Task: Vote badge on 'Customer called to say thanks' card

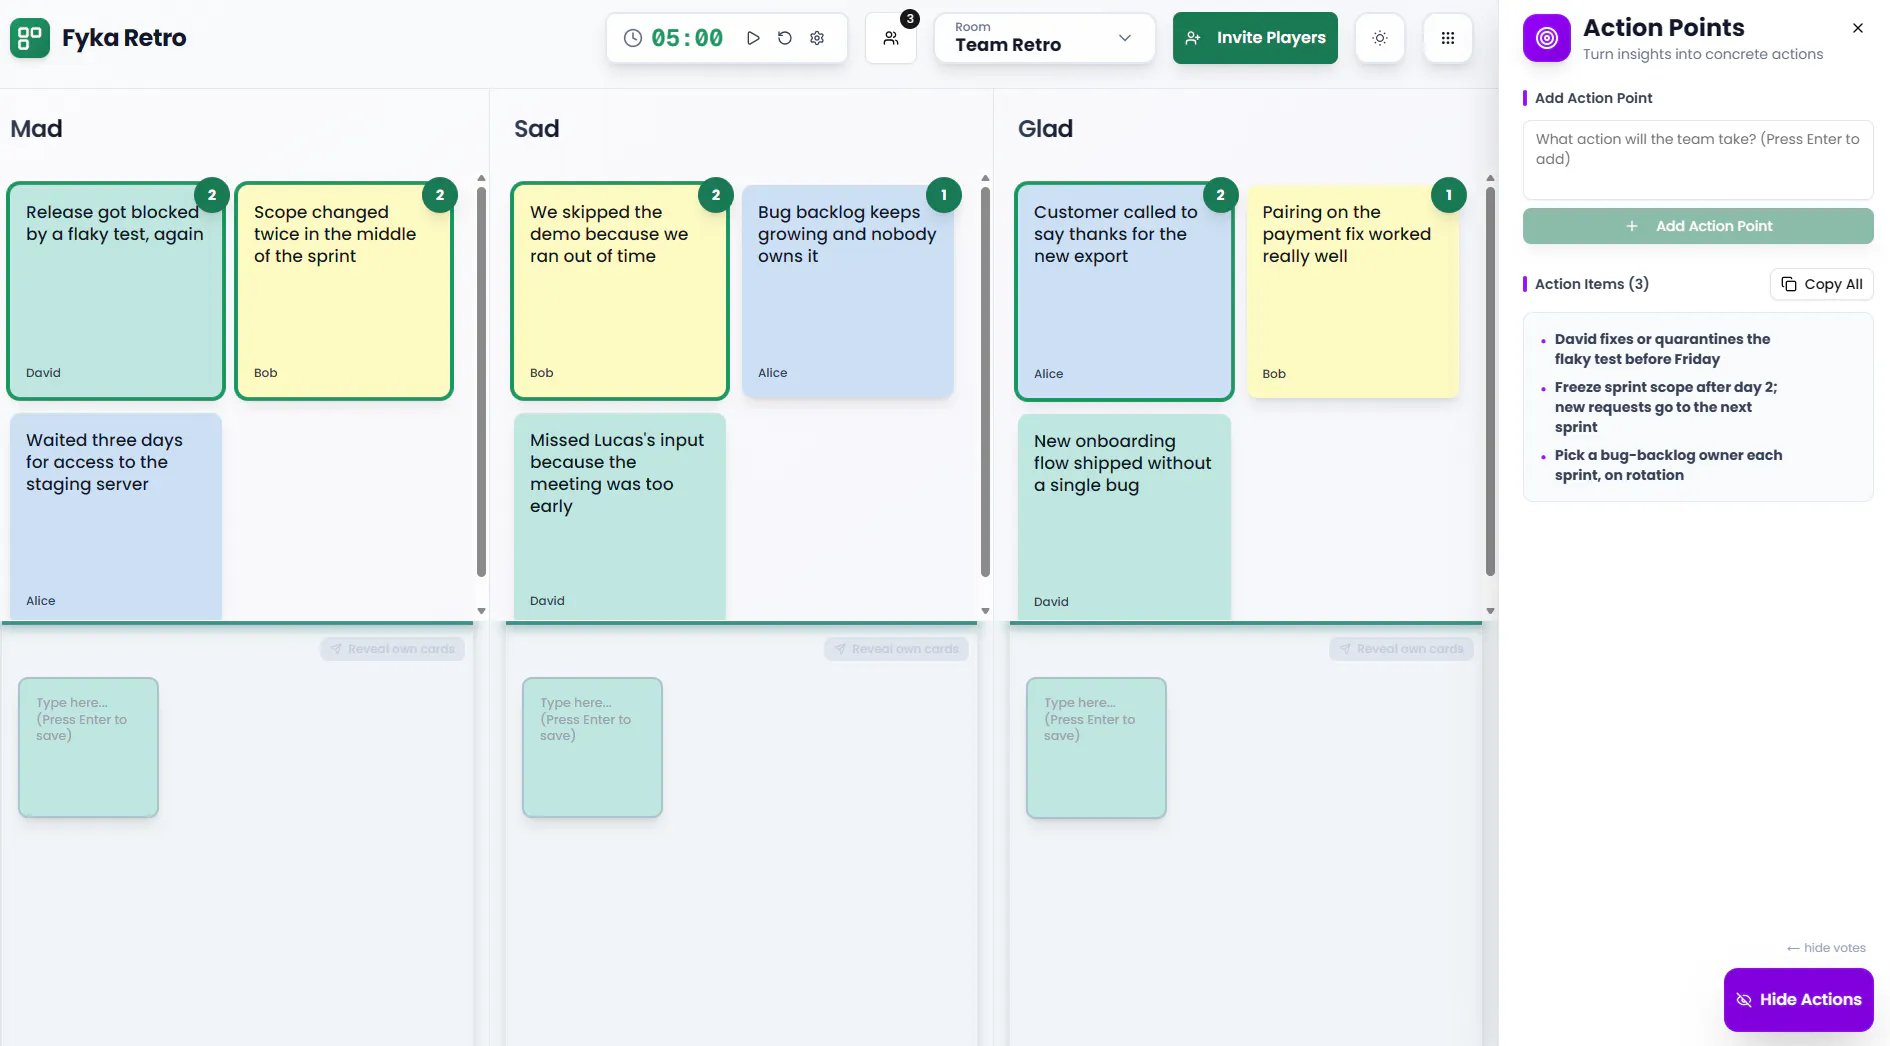Action: (x=1220, y=195)
